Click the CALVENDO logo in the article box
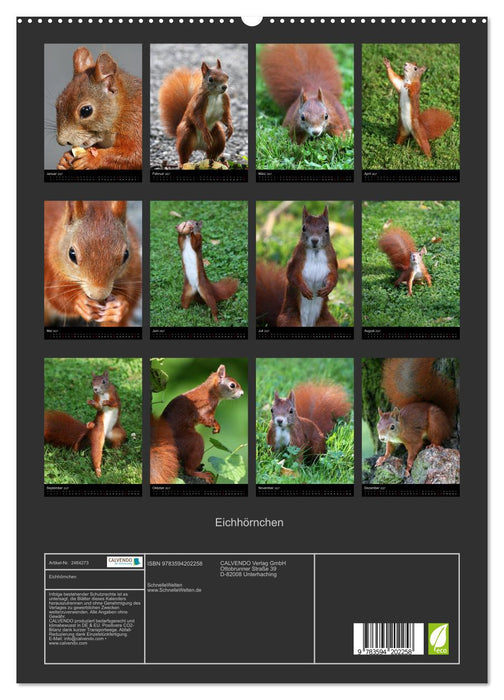 [124, 562]
